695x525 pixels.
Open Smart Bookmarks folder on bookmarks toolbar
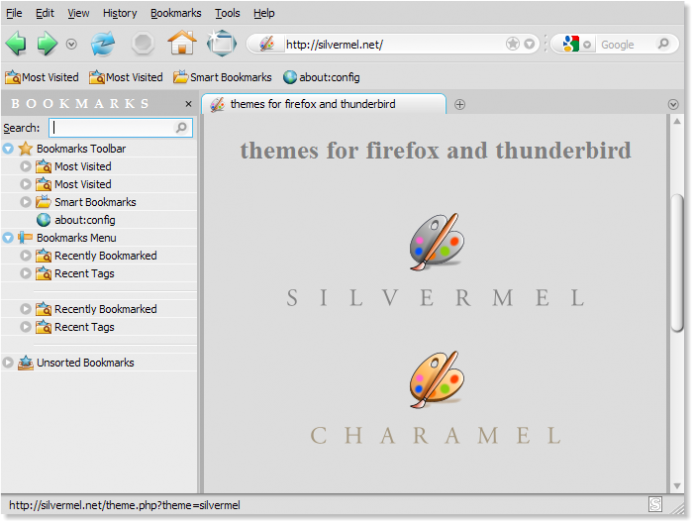click(x=222, y=77)
